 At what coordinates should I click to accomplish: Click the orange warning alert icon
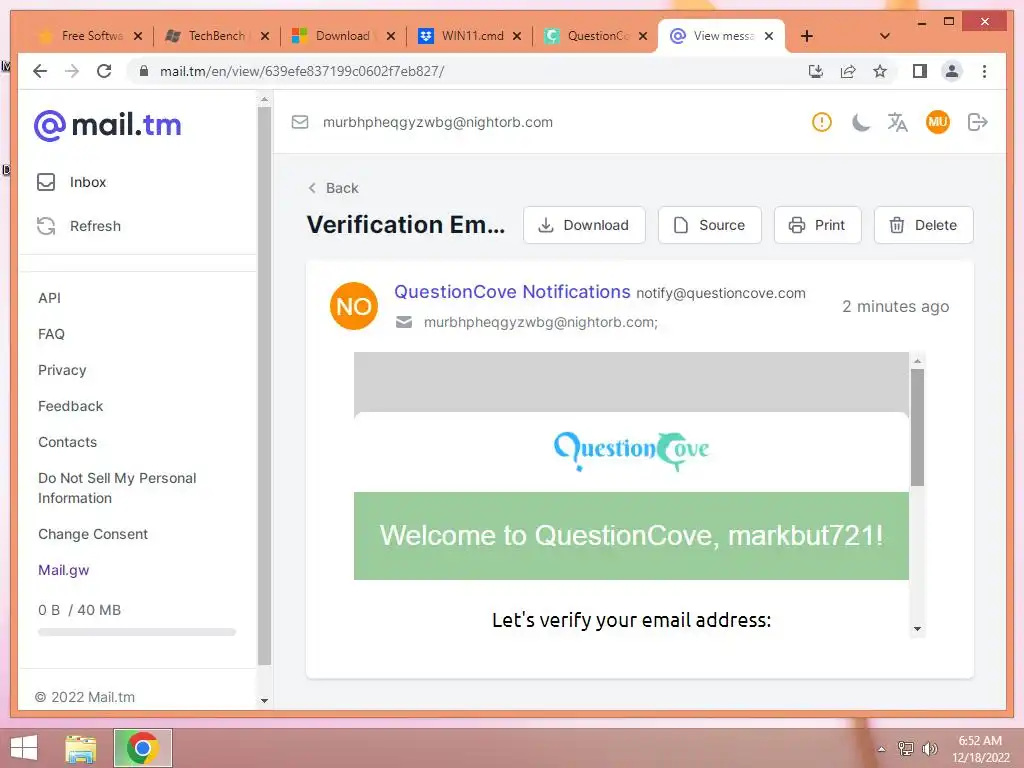point(822,122)
